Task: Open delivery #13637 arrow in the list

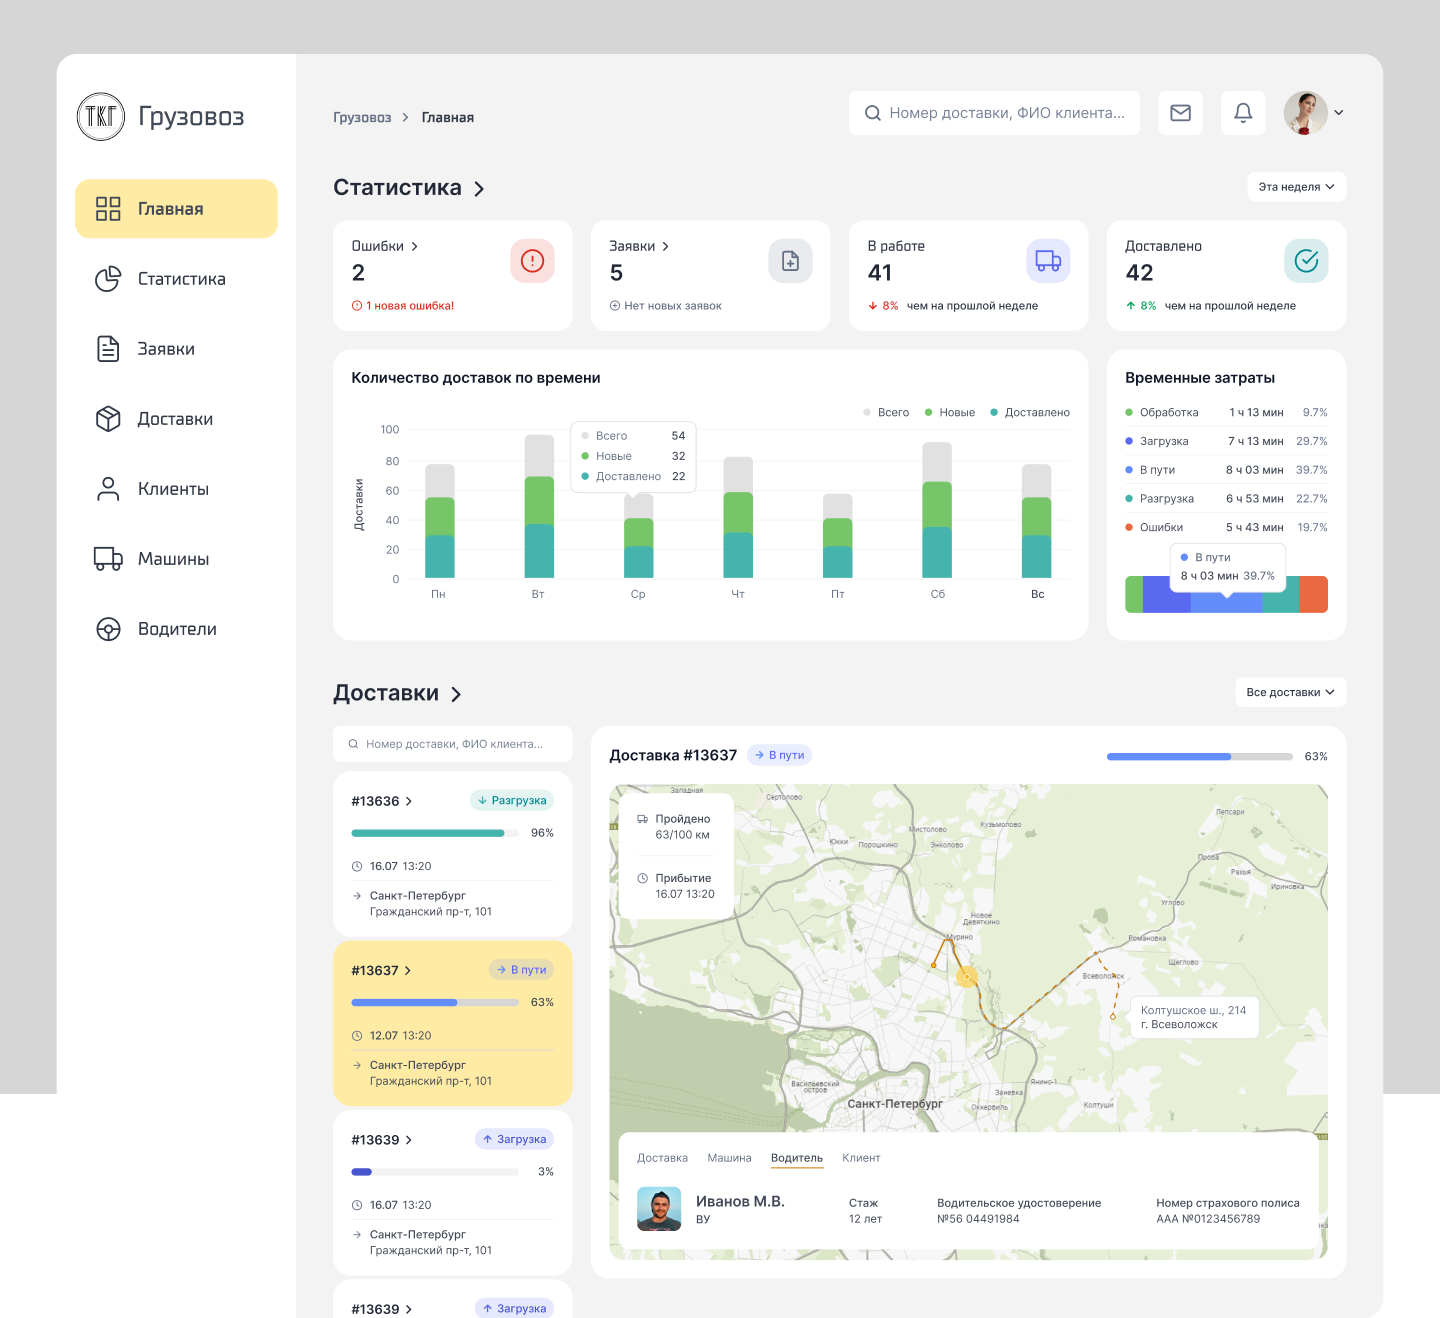Action: pos(408,971)
